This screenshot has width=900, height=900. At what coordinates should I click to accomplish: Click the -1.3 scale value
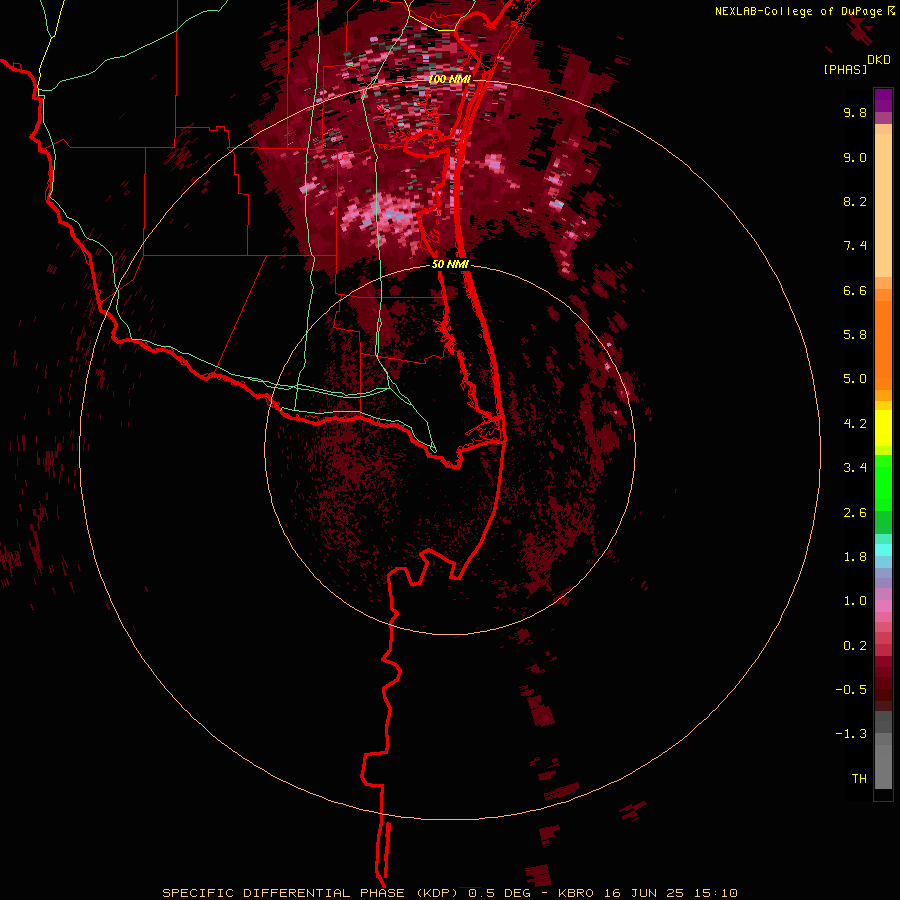[x=851, y=734]
